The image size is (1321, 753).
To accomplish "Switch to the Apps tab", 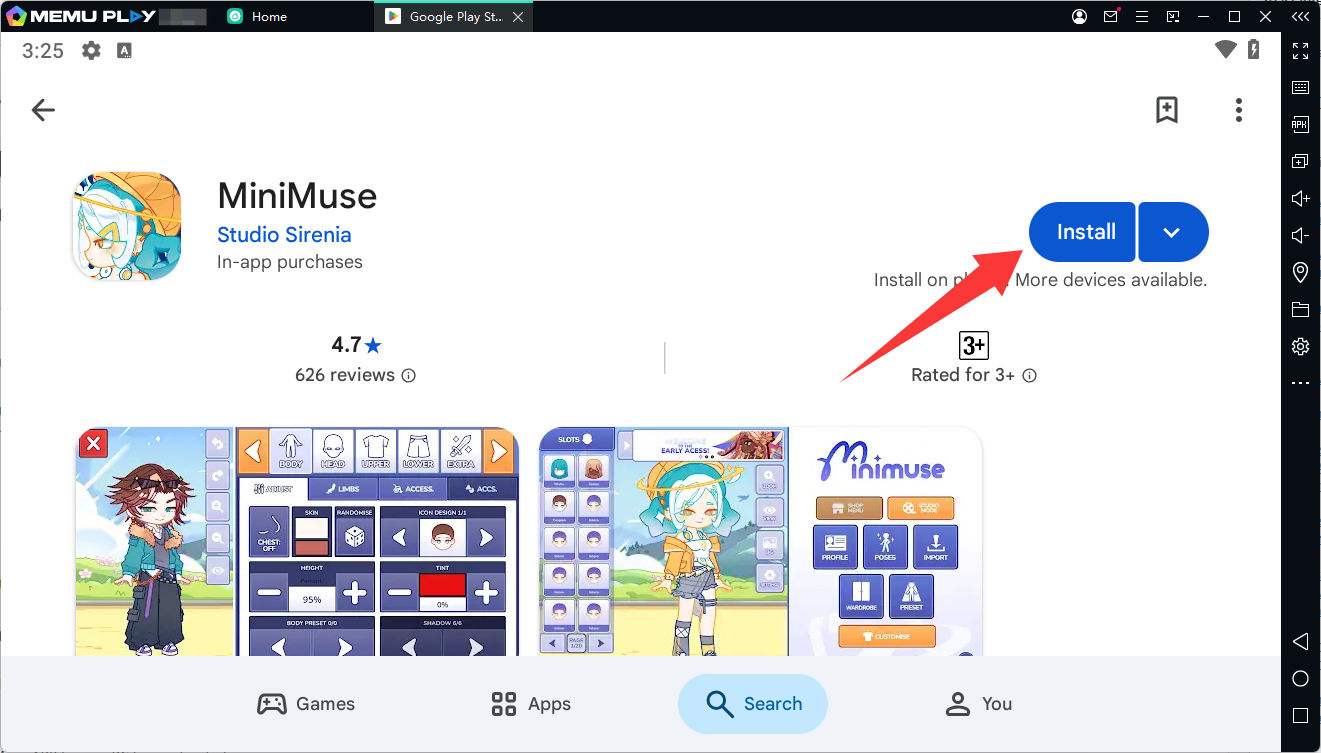I will (x=531, y=704).
